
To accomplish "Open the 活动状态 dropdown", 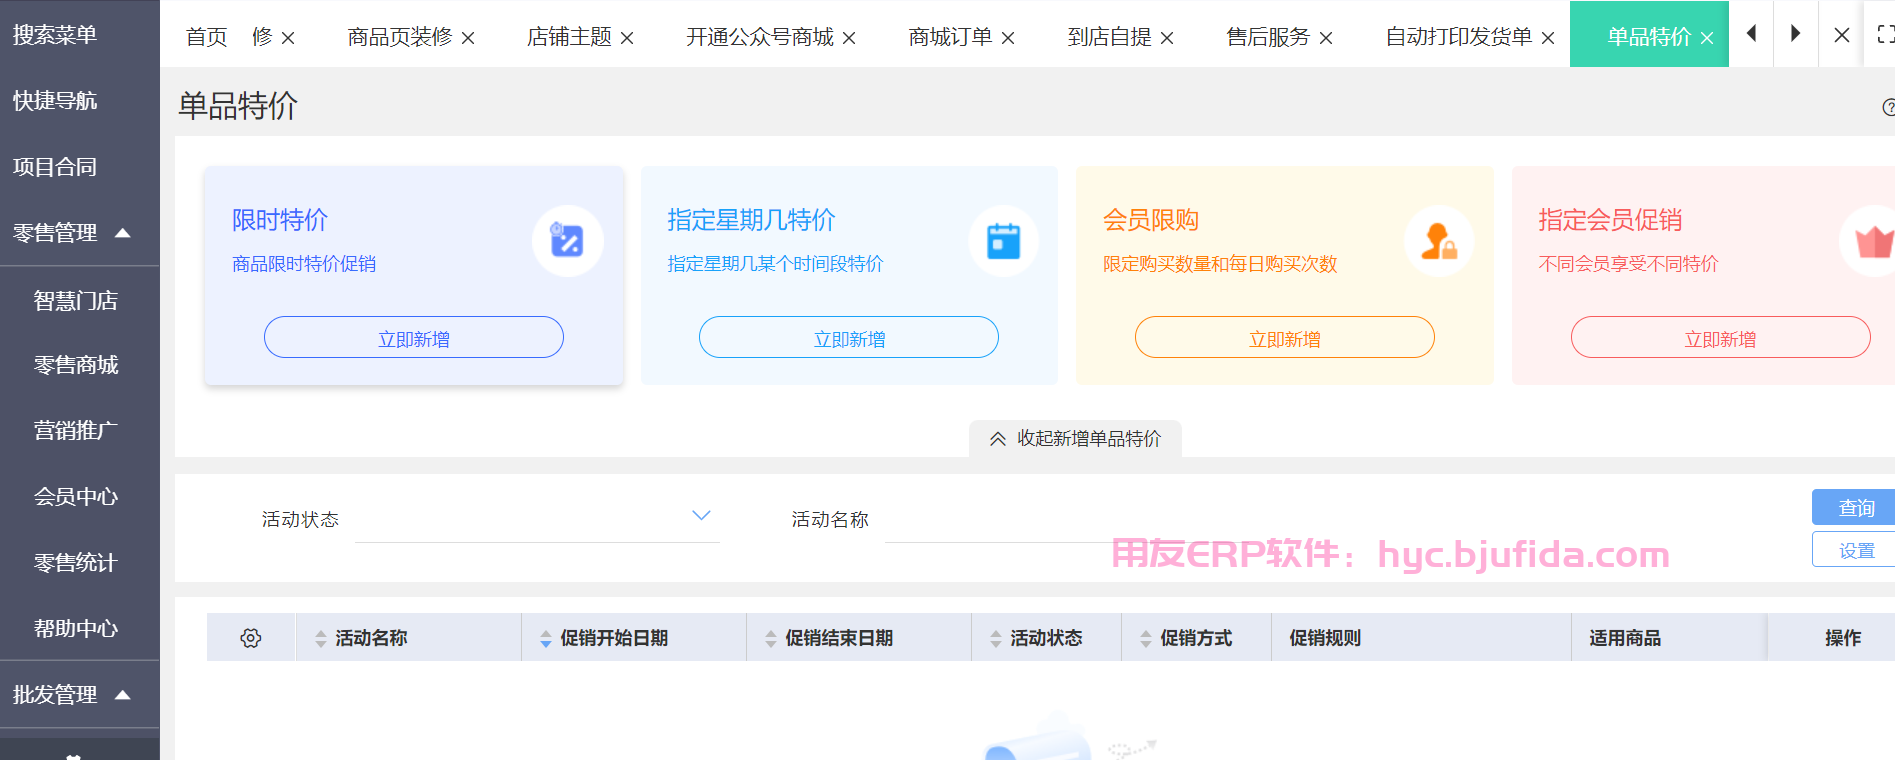I will pyautogui.click(x=538, y=518).
